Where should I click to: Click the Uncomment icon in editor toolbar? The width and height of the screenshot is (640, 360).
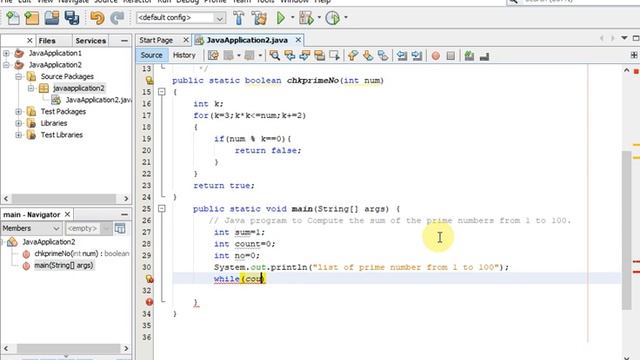(484, 56)
